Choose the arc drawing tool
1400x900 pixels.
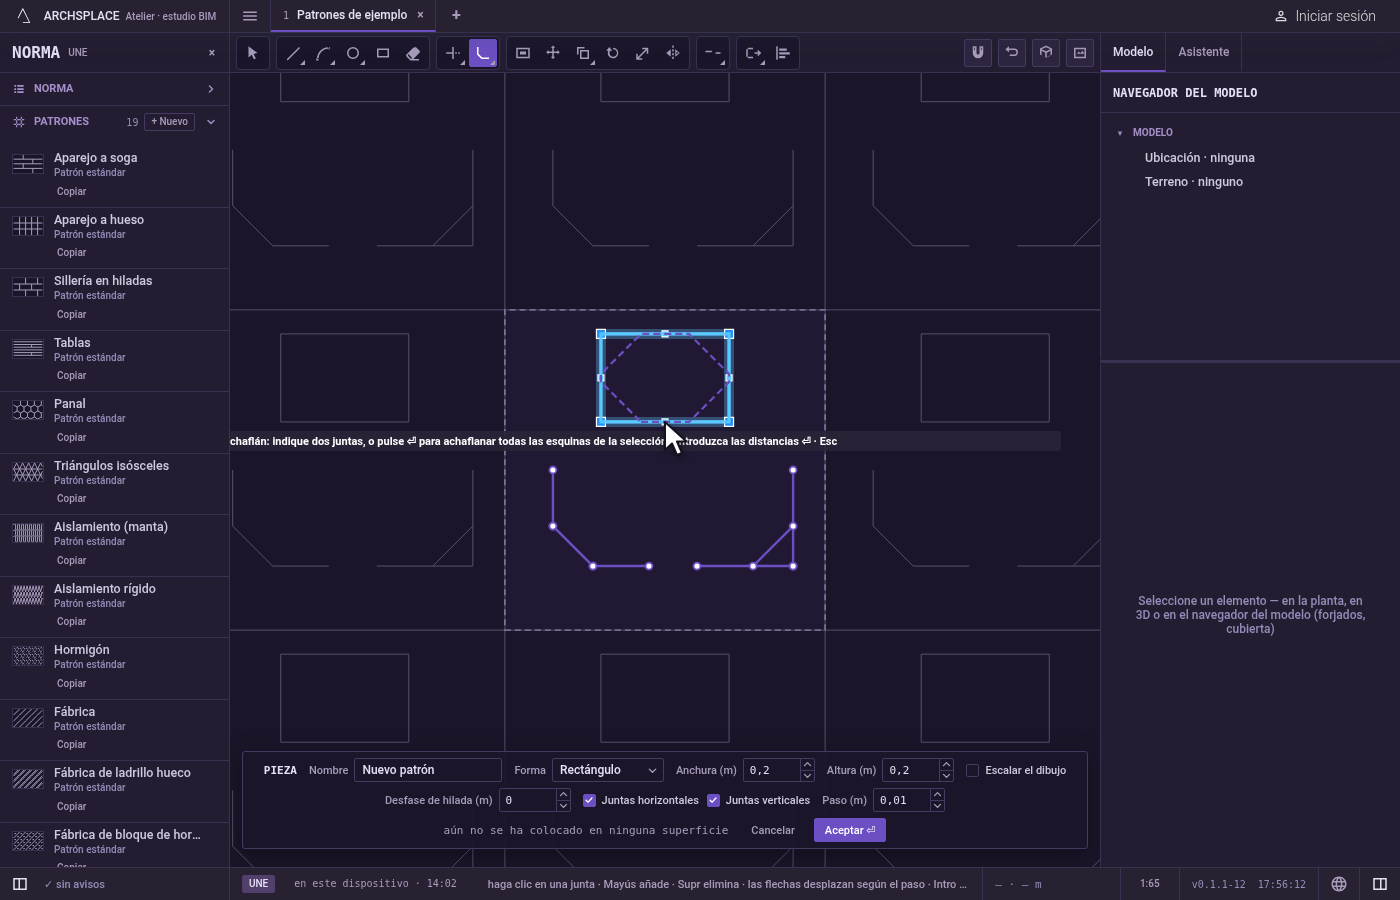click(323, 53)
